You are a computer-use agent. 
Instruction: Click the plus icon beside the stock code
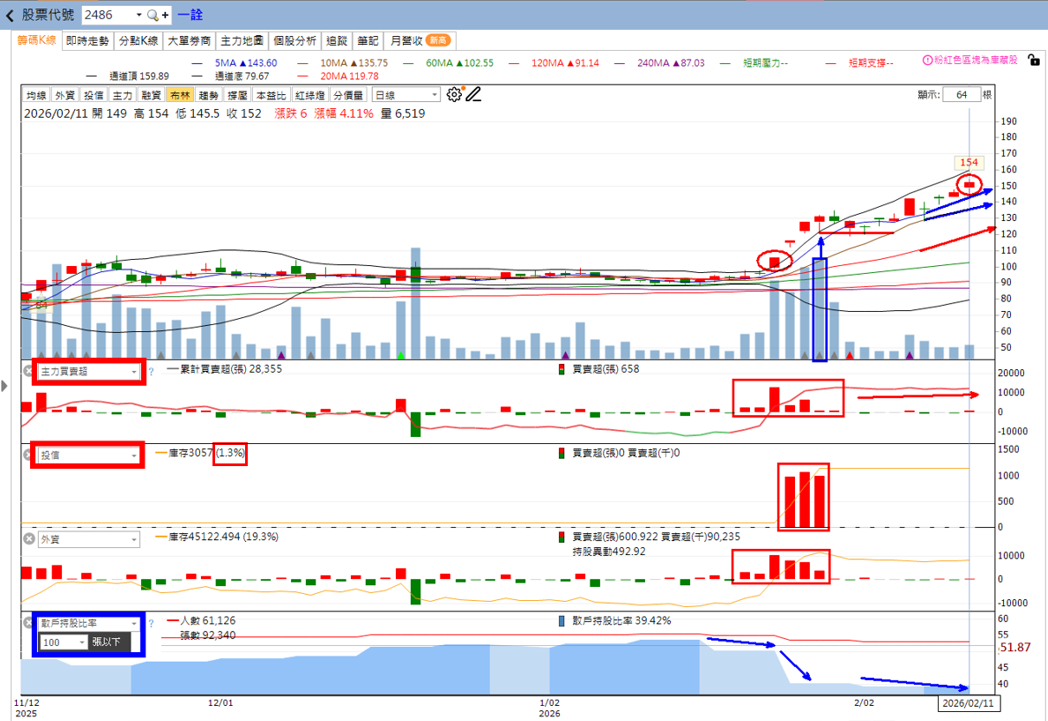point(165,15)
